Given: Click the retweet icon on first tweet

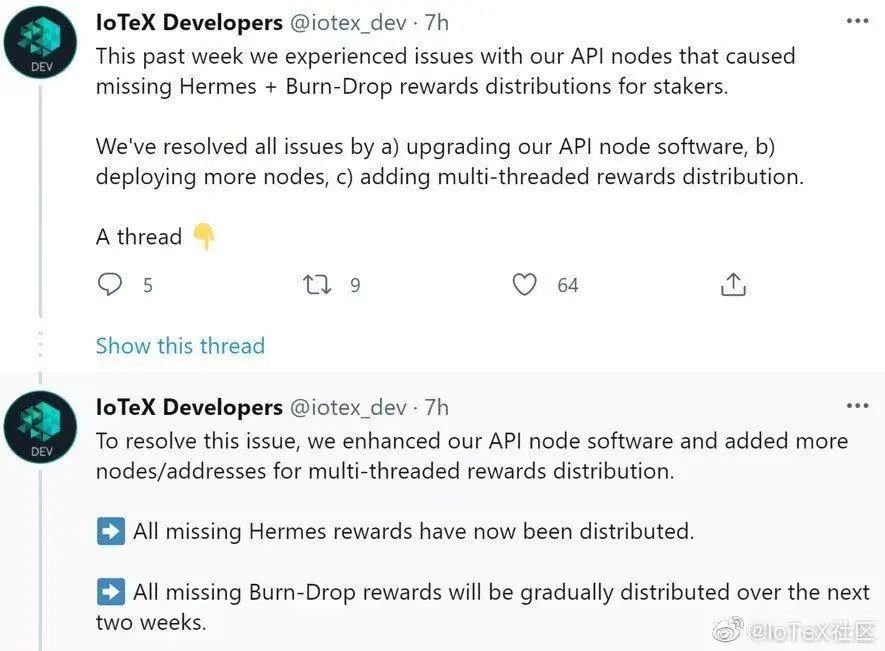Looking at the screenshot, I should pos(317,285).
